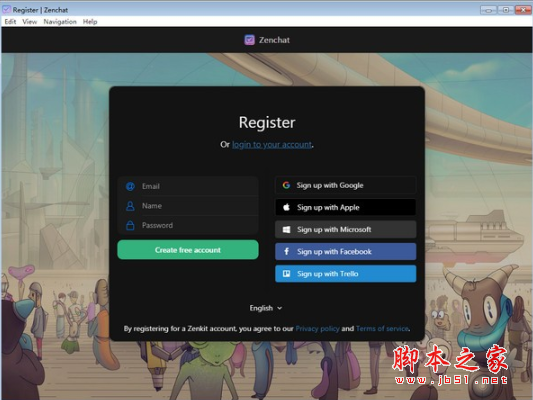The width and height of the screenshot is (533, 400).
Task: Sign up with Facebook
Action: click(x=345, y=251)
